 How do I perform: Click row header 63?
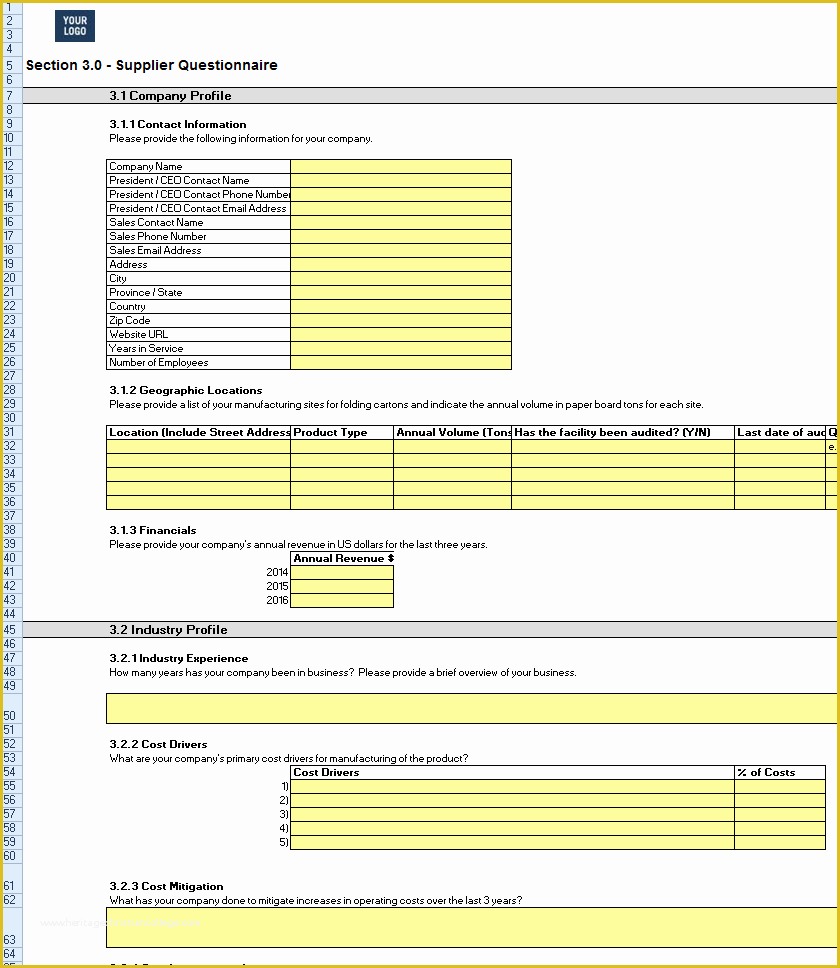point(11,927)
